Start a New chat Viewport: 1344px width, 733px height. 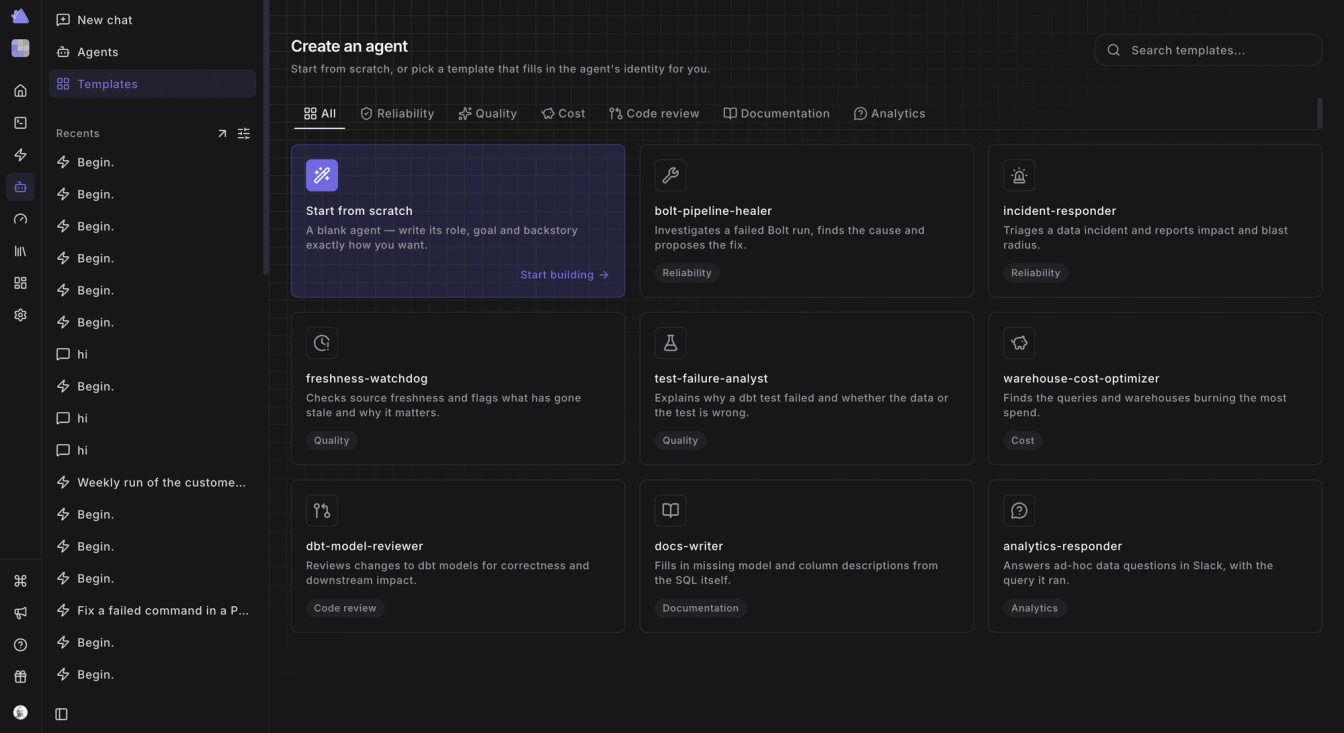152,20
